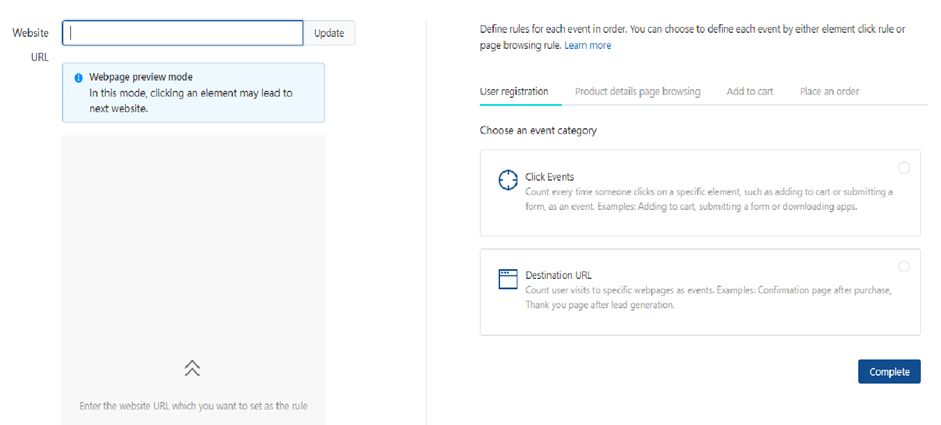This screenshot has height=425, width=941.
Task: Click the 'Enter the website URL' placeholder text
Action: (x=200, y=406)
